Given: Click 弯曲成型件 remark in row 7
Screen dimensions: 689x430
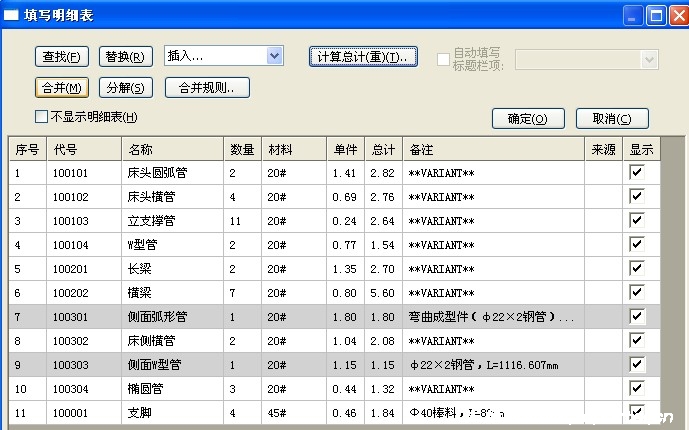Looking at the screenshot, I should coord(493,317).
